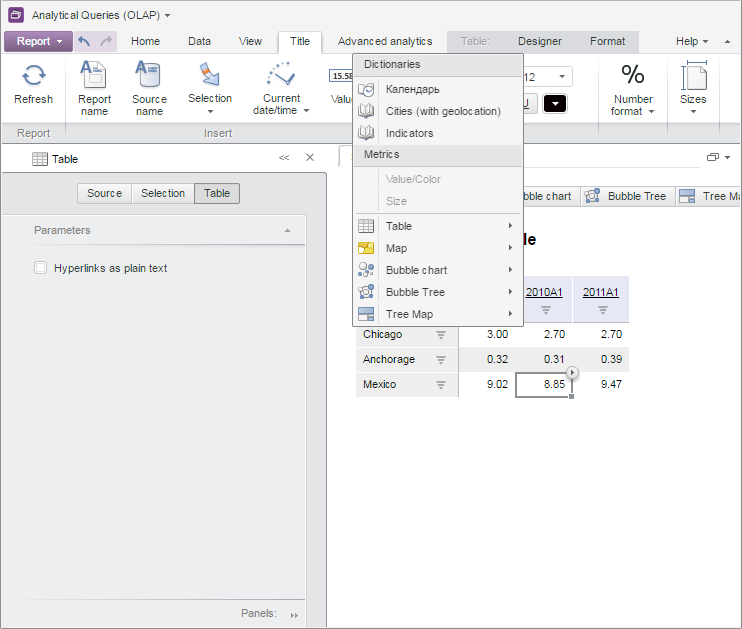
Task: Collapse the side panel with double chevron
Action: point(284,158)
